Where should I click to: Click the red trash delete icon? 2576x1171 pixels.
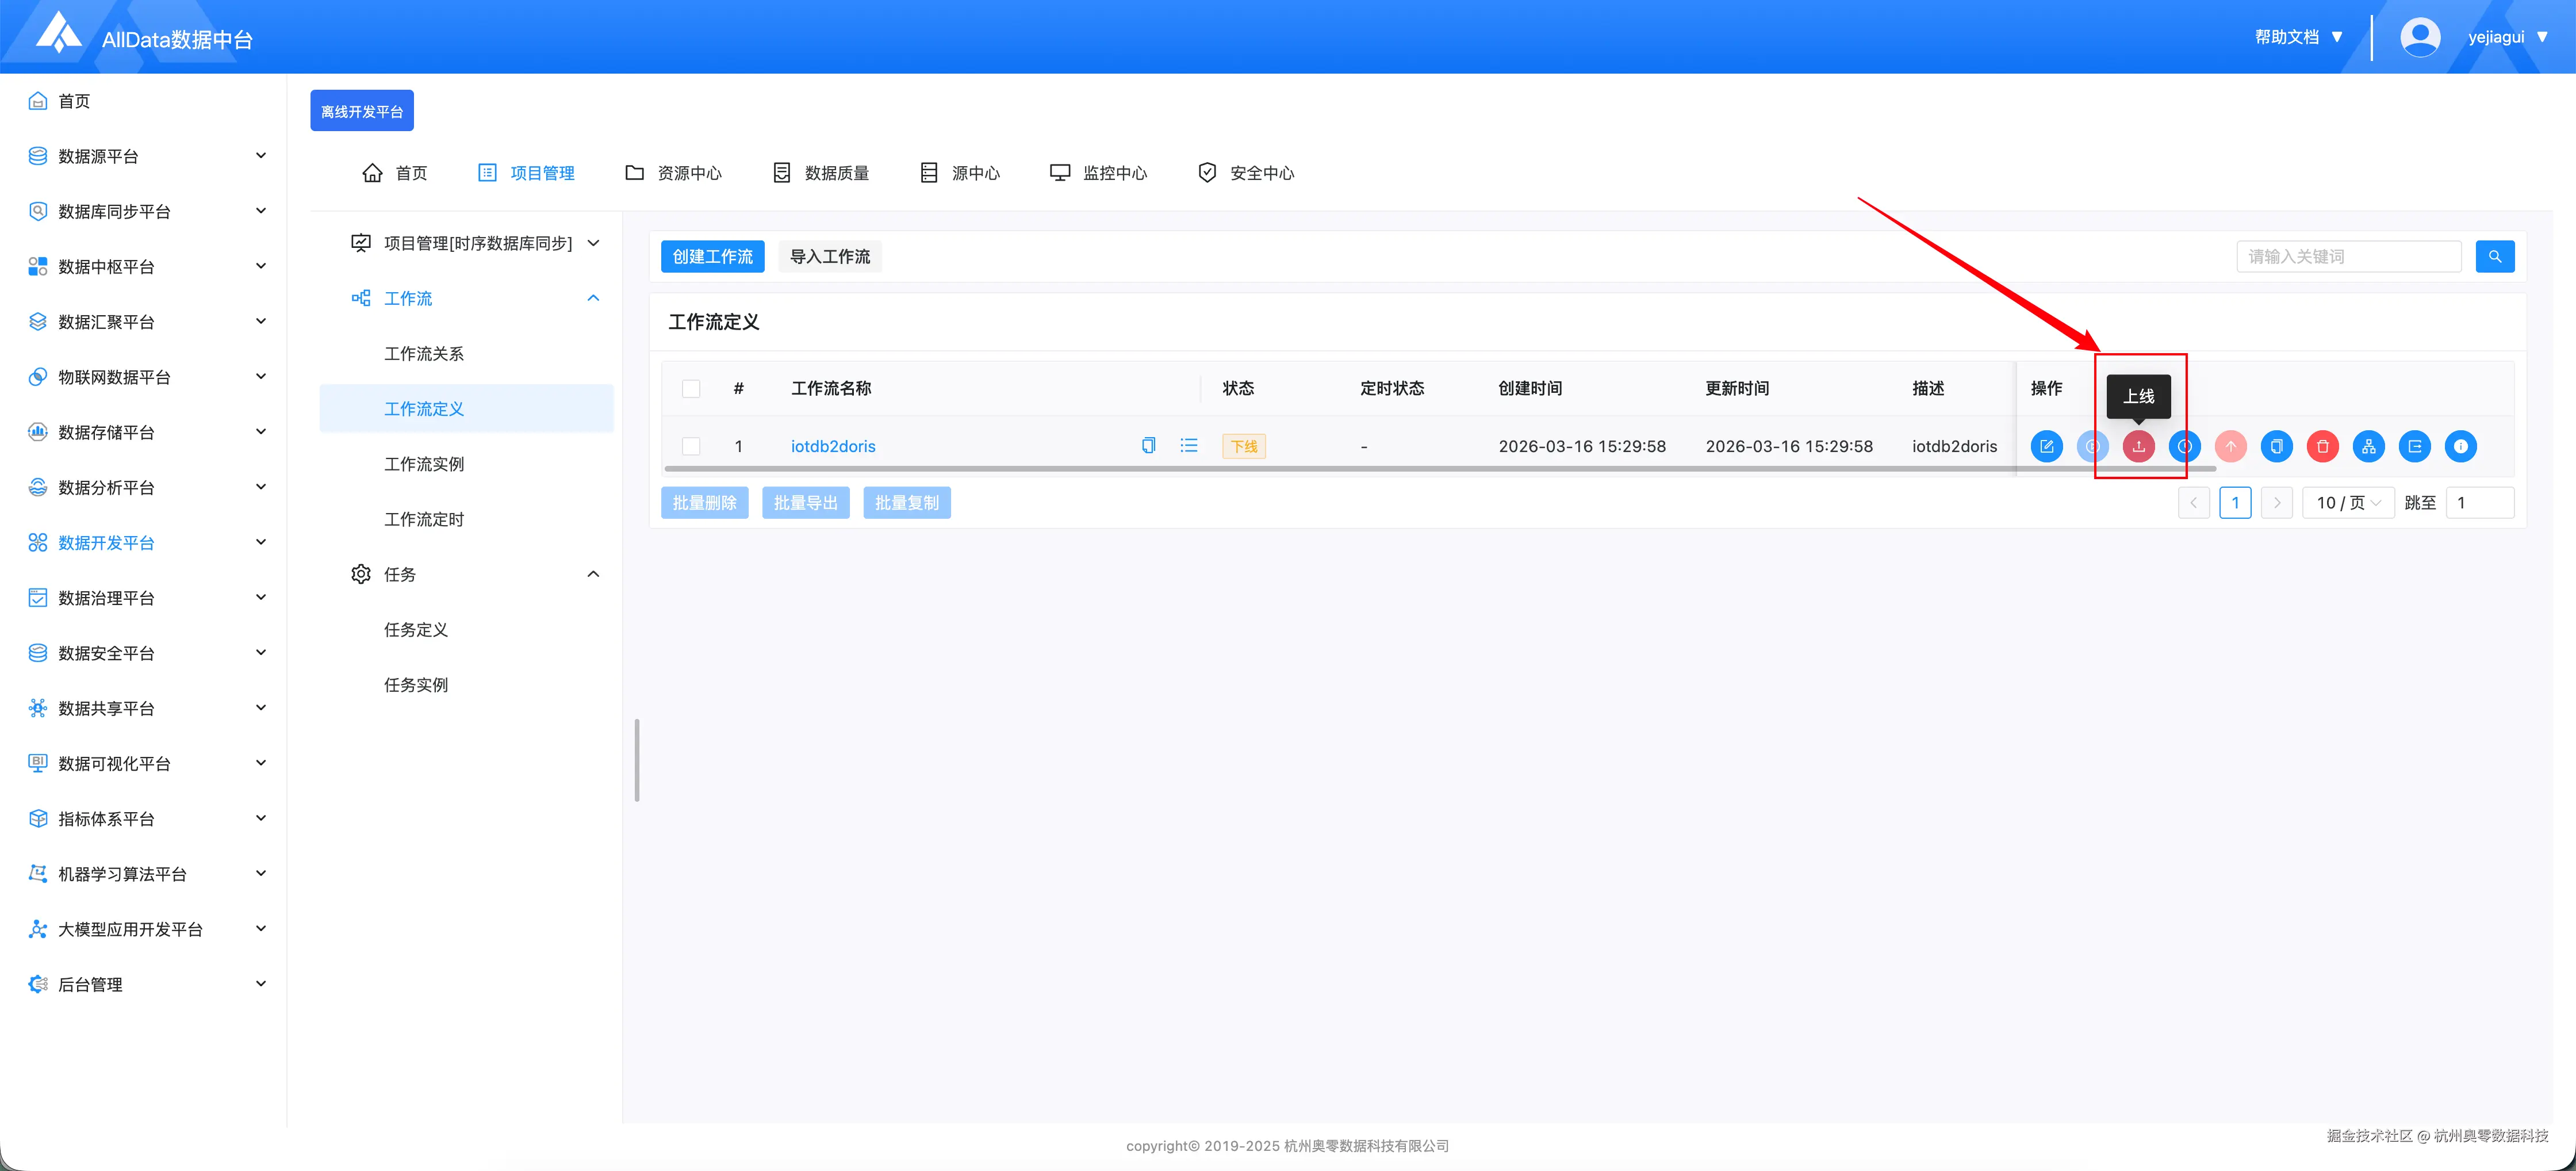2322,446
